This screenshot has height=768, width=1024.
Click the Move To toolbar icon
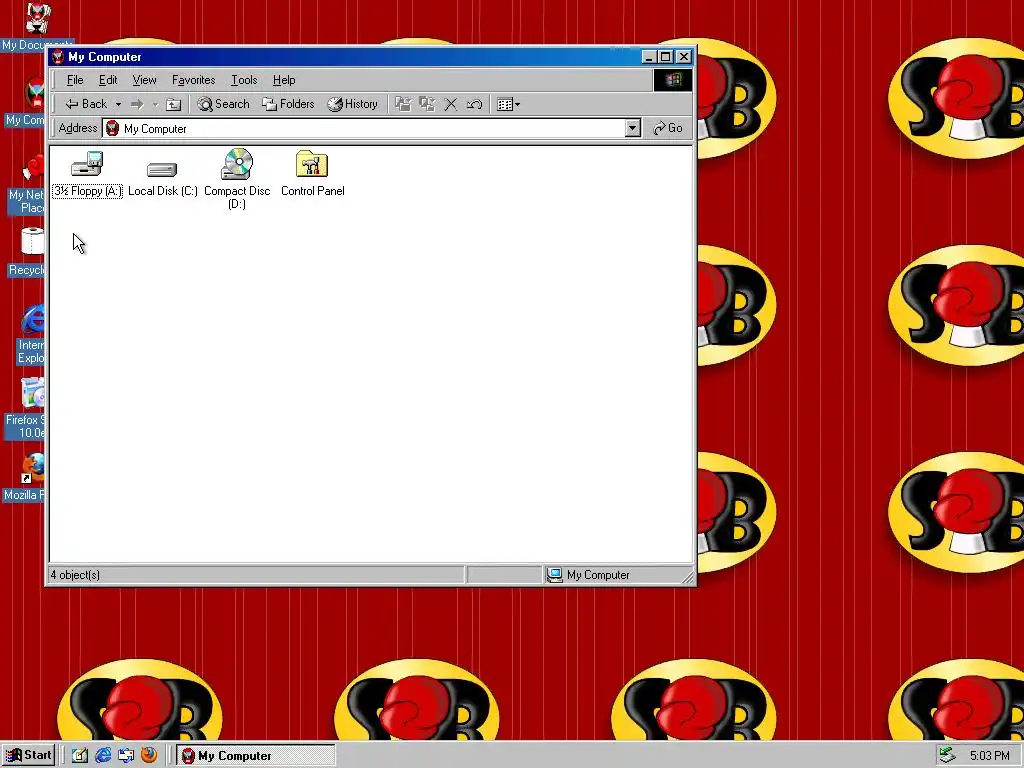pyautogui.click(x=404, y=104)
